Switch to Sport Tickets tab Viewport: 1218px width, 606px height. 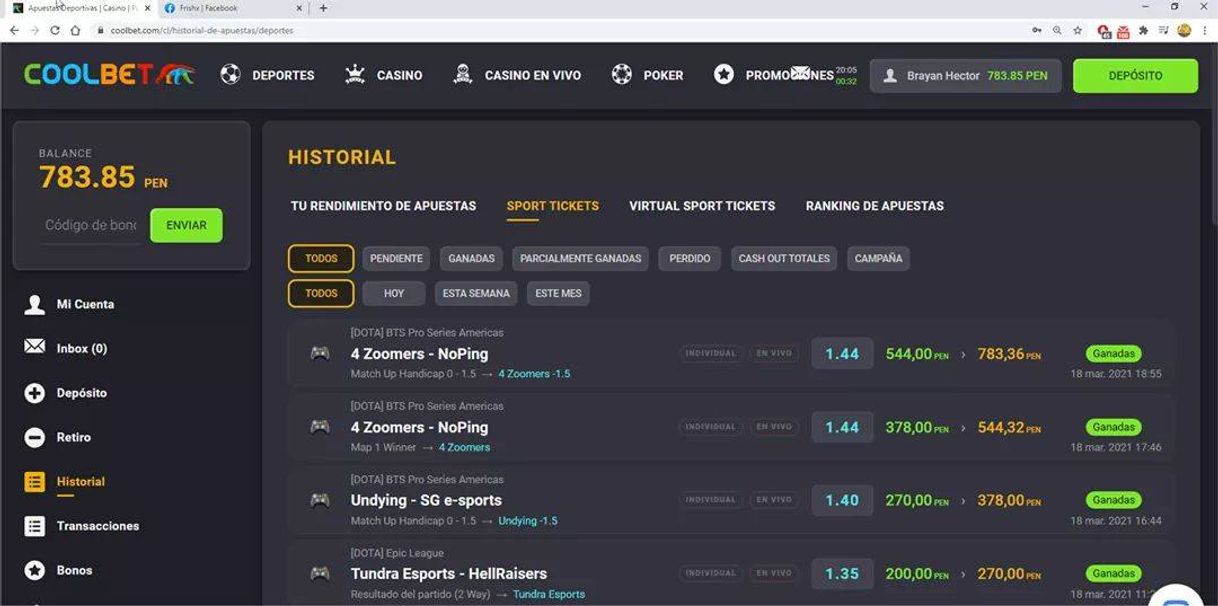click(x=552, y=206)
